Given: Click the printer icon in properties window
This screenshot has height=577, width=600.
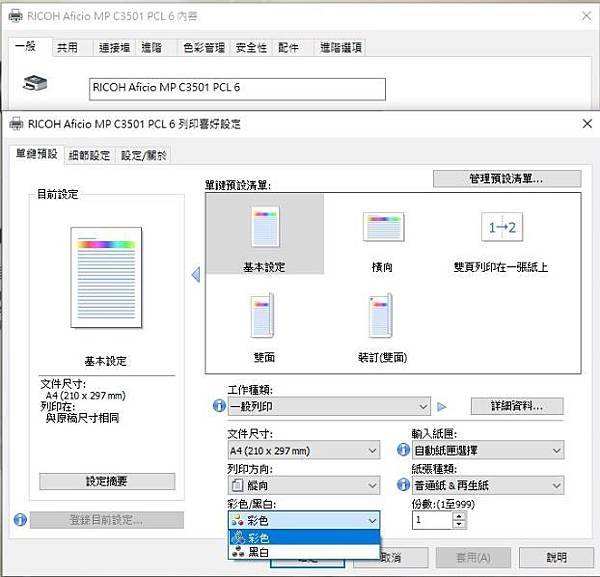Looking at the screenshot, I should click(35, 83).
